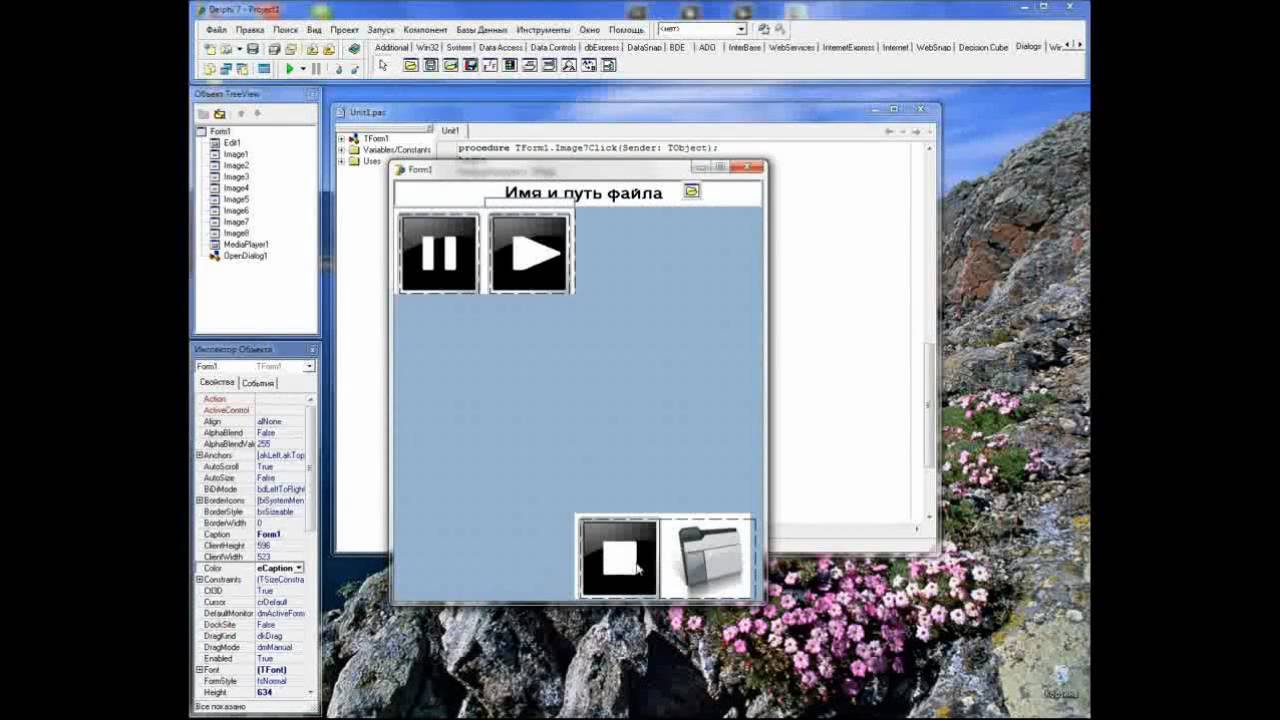
Task: Expand the Variables/Constants node
Action: coord(341,150)
